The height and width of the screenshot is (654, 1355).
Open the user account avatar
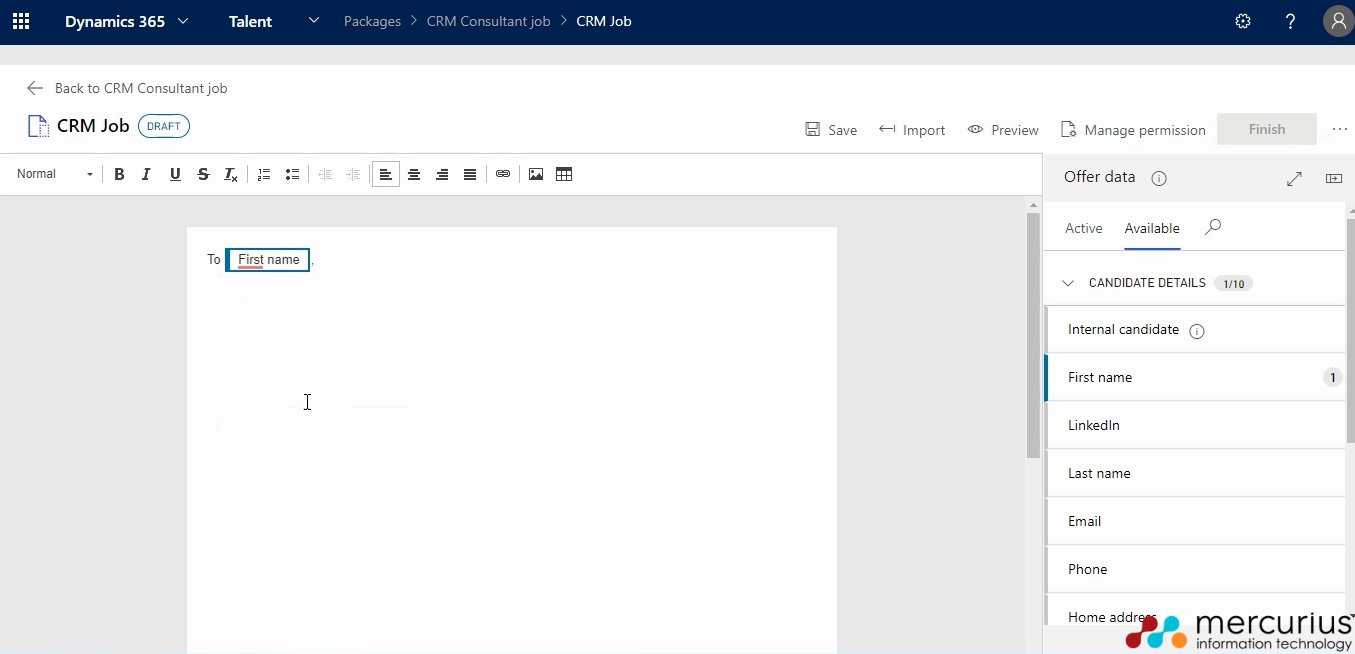tap(1339, 21)
